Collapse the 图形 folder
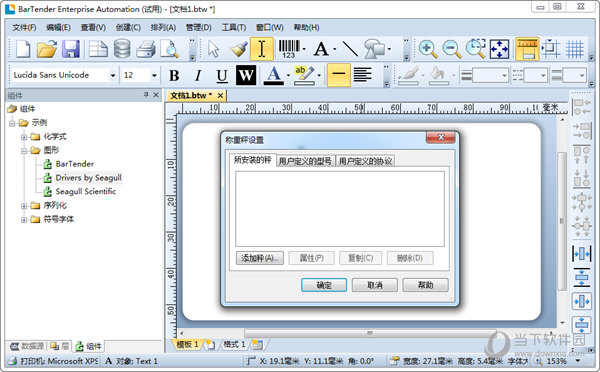This screenshot has height=372, width=600. 24,151
